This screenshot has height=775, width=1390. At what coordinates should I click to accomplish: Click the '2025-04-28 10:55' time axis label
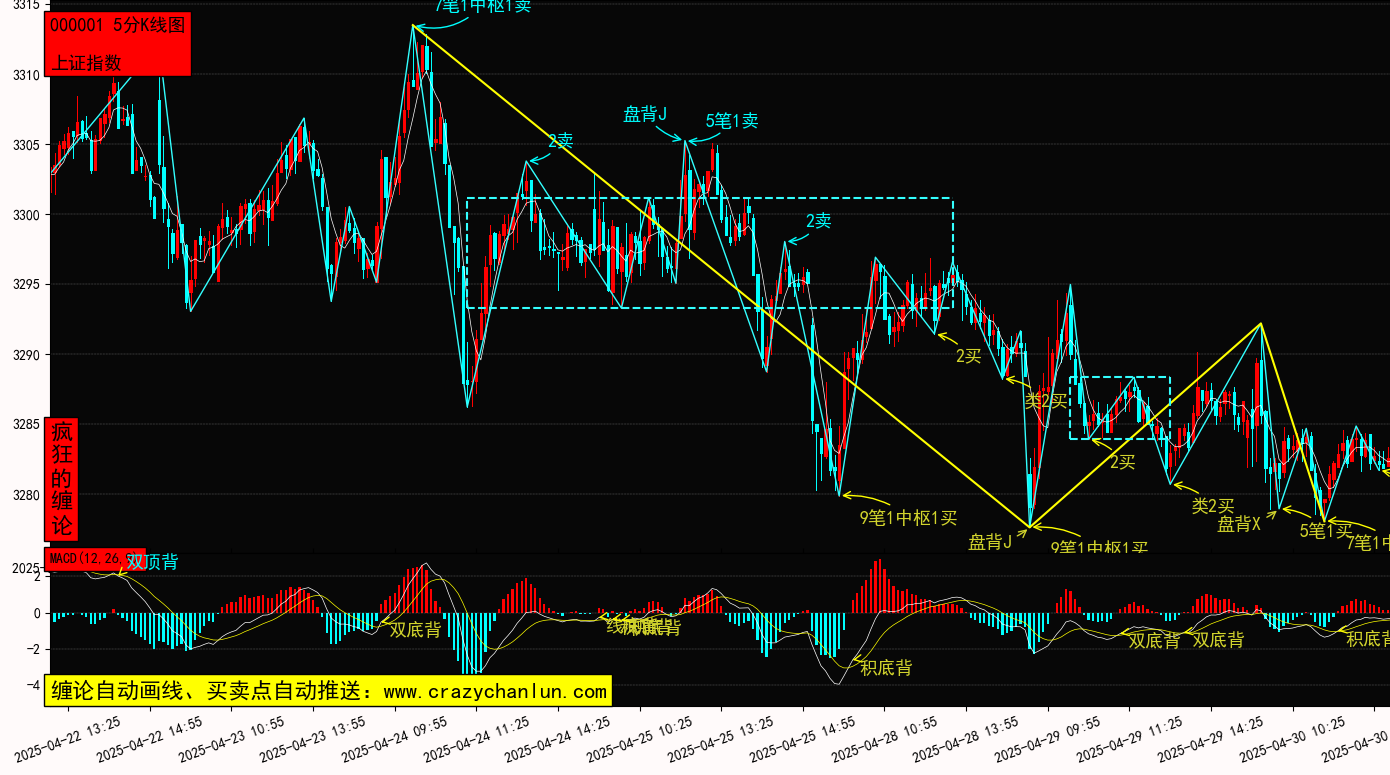(x=884, y=738)
